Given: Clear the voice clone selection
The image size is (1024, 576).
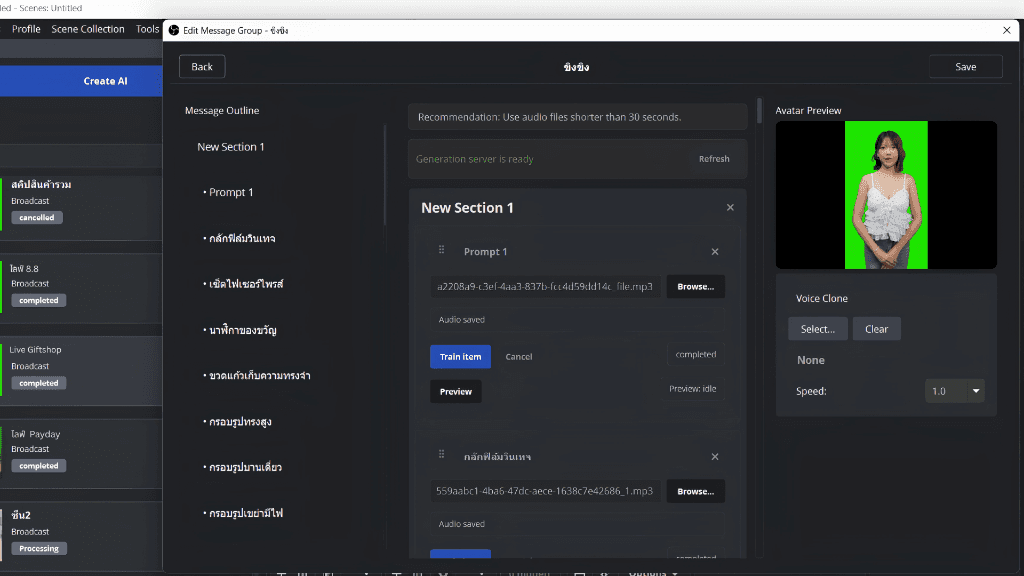Looking at the screenshot, I should (x=876, y=329).
